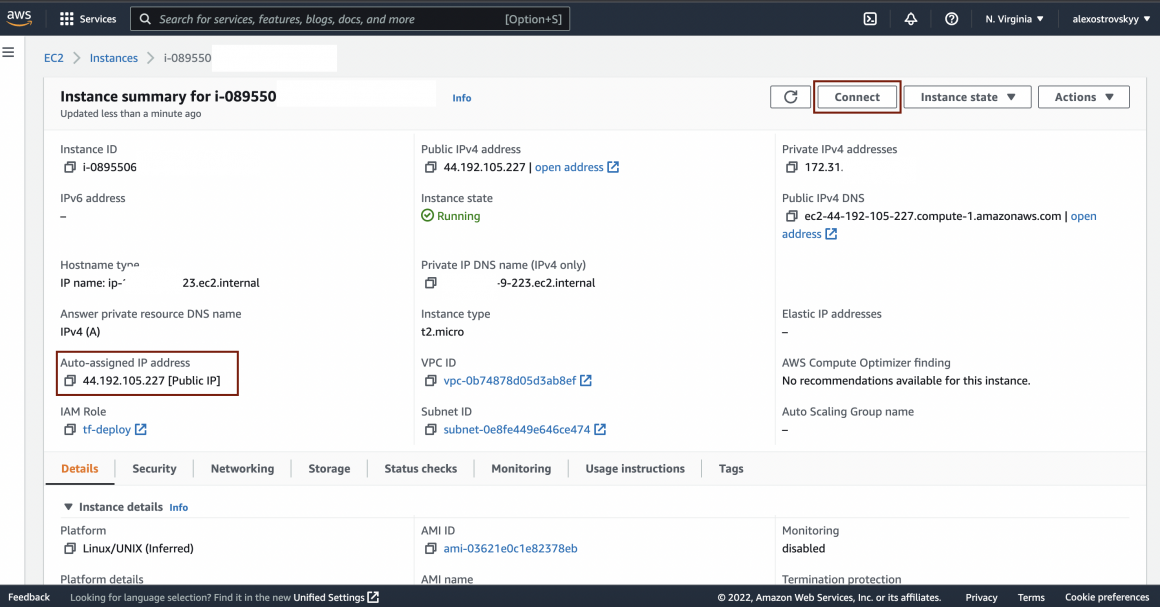Select the Networking tab
This screenshot has width=1160, height=607.
(242, 469)
